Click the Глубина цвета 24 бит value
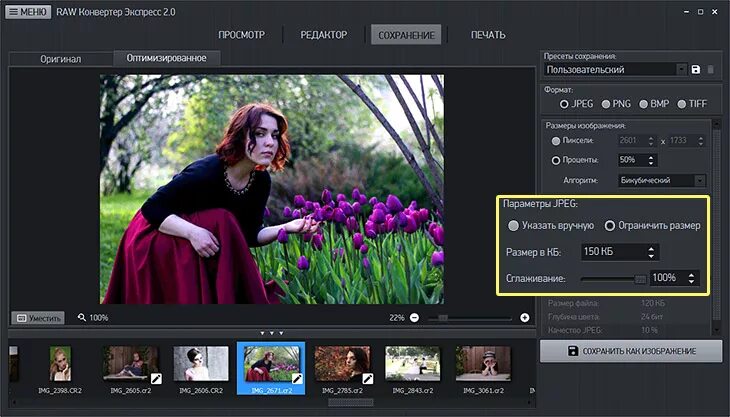The width and height of the screenshot is (730, 417). tap(652, 317)
